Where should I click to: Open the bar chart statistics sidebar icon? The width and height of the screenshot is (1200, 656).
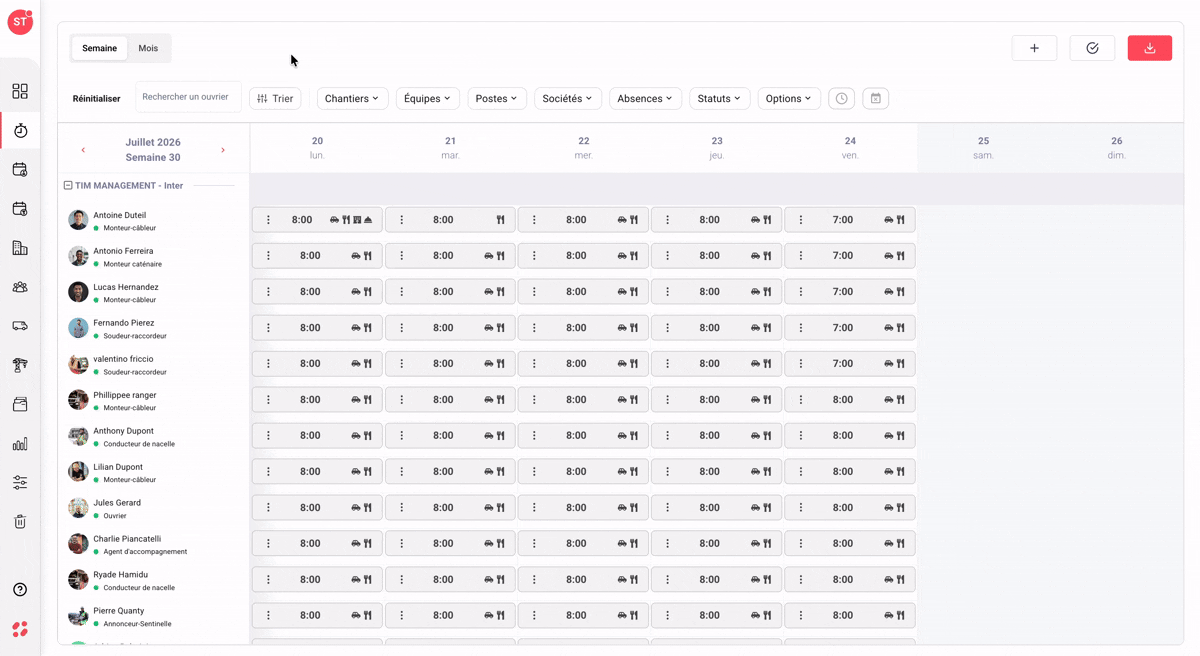pyautogui.click(x=20, y=443)
